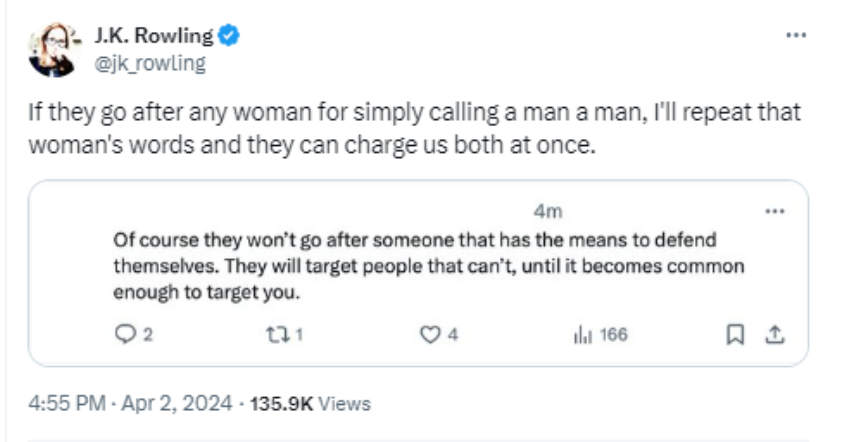Repost the quoted post
This screenshot has height=442, width=849.
click(280, 335)
